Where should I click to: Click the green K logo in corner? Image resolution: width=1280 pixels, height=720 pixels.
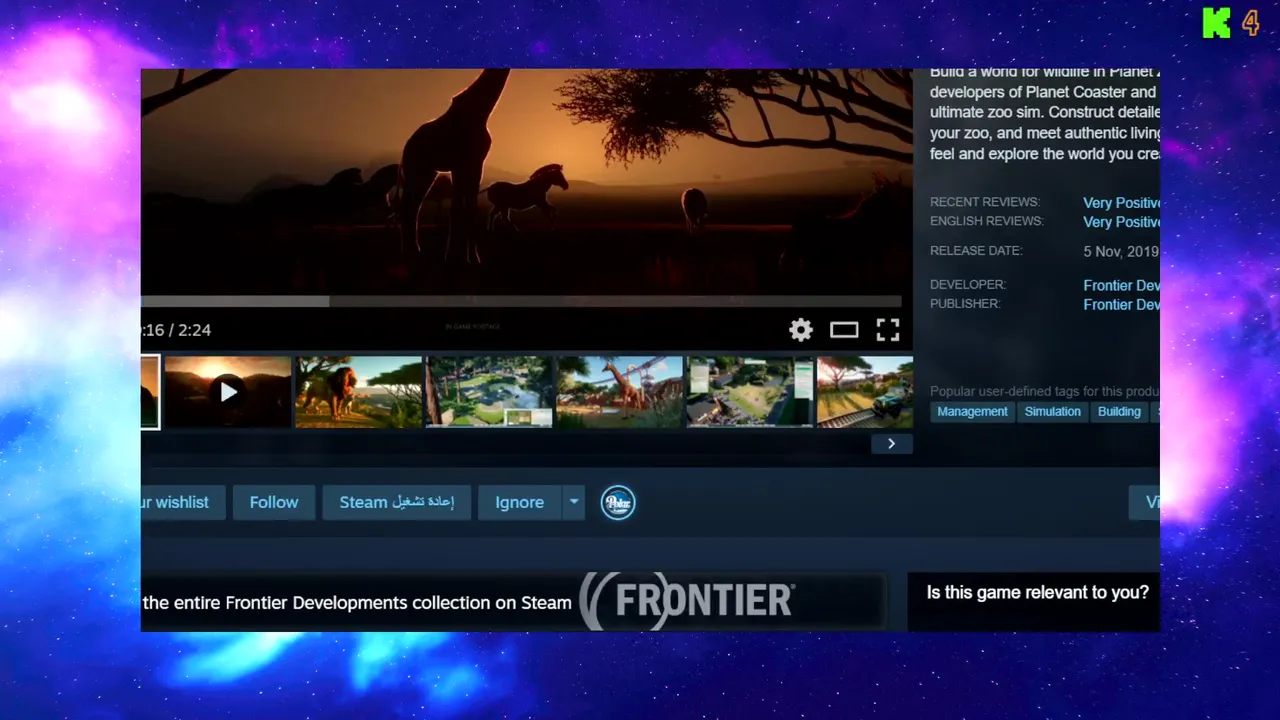tap(1216, 23)
